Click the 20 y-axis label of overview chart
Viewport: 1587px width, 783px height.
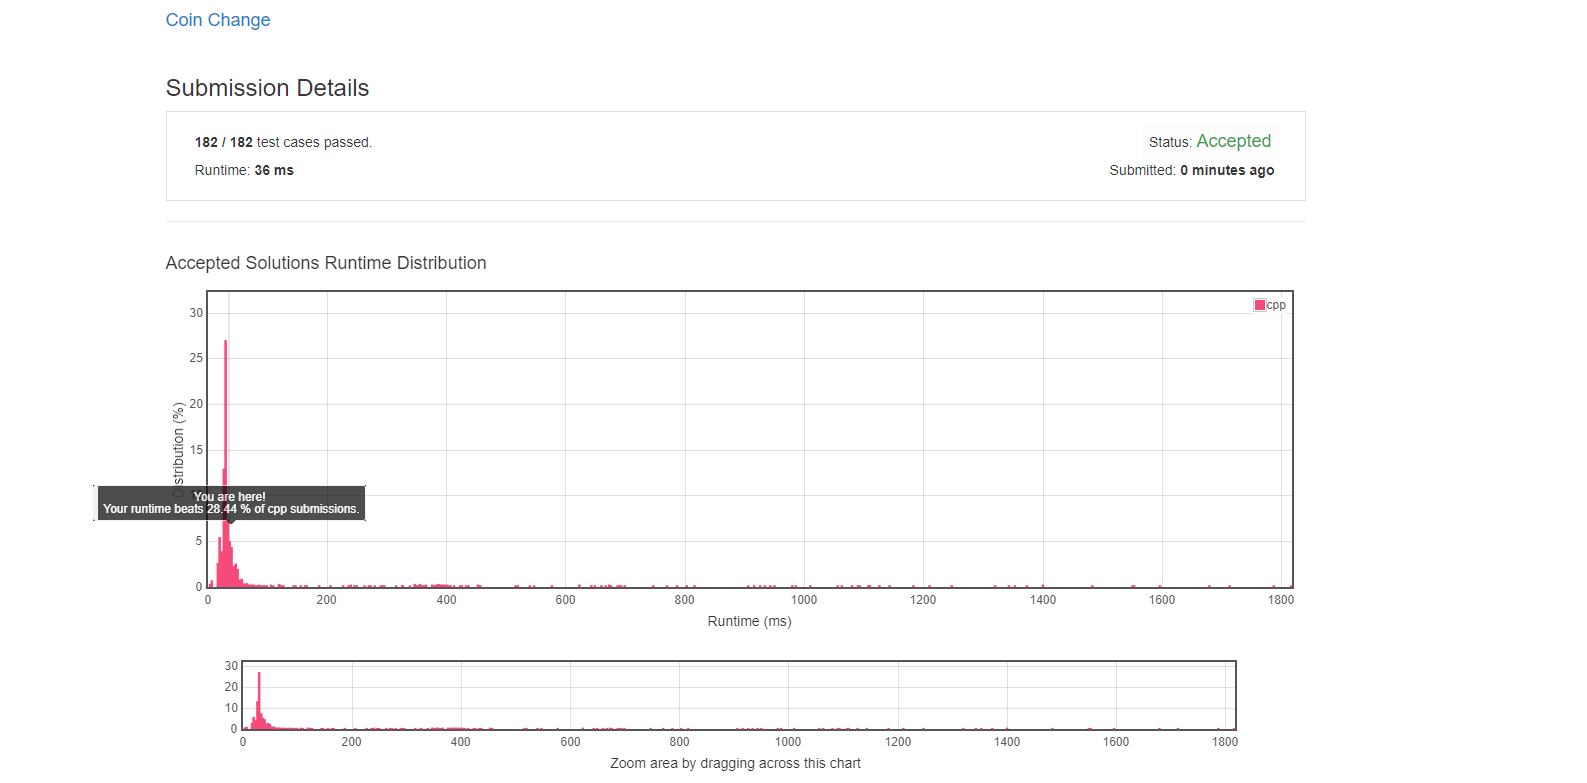tap(231, 687)
